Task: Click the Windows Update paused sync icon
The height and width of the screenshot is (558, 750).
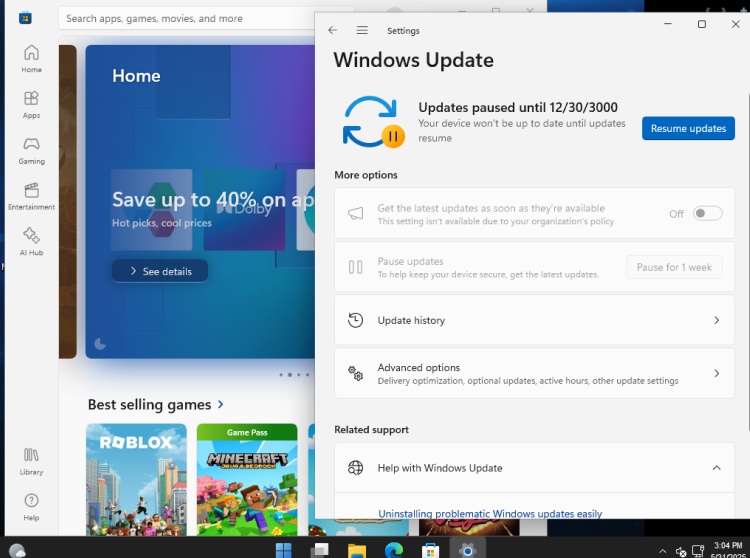Action: coord(374,121)
